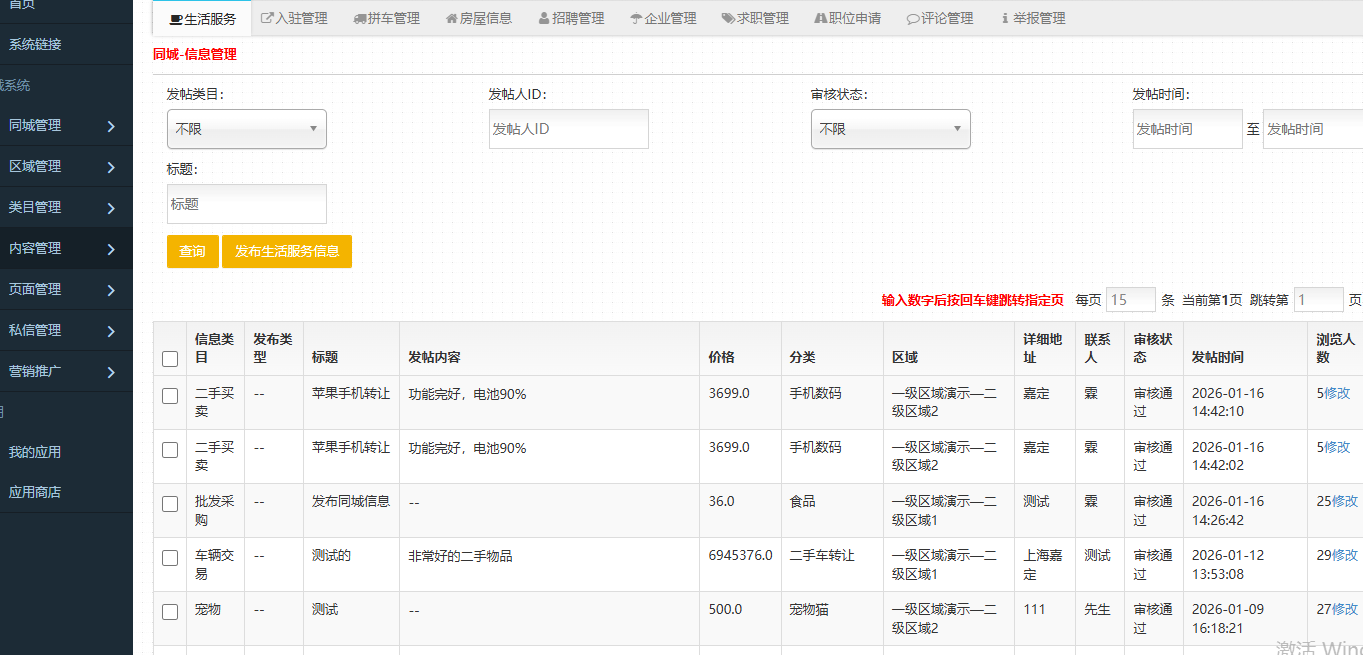Viewport: 1363px width, 655px height.
Task: Open the 审核状态 dropdown
Action: [x=890, y=129]
